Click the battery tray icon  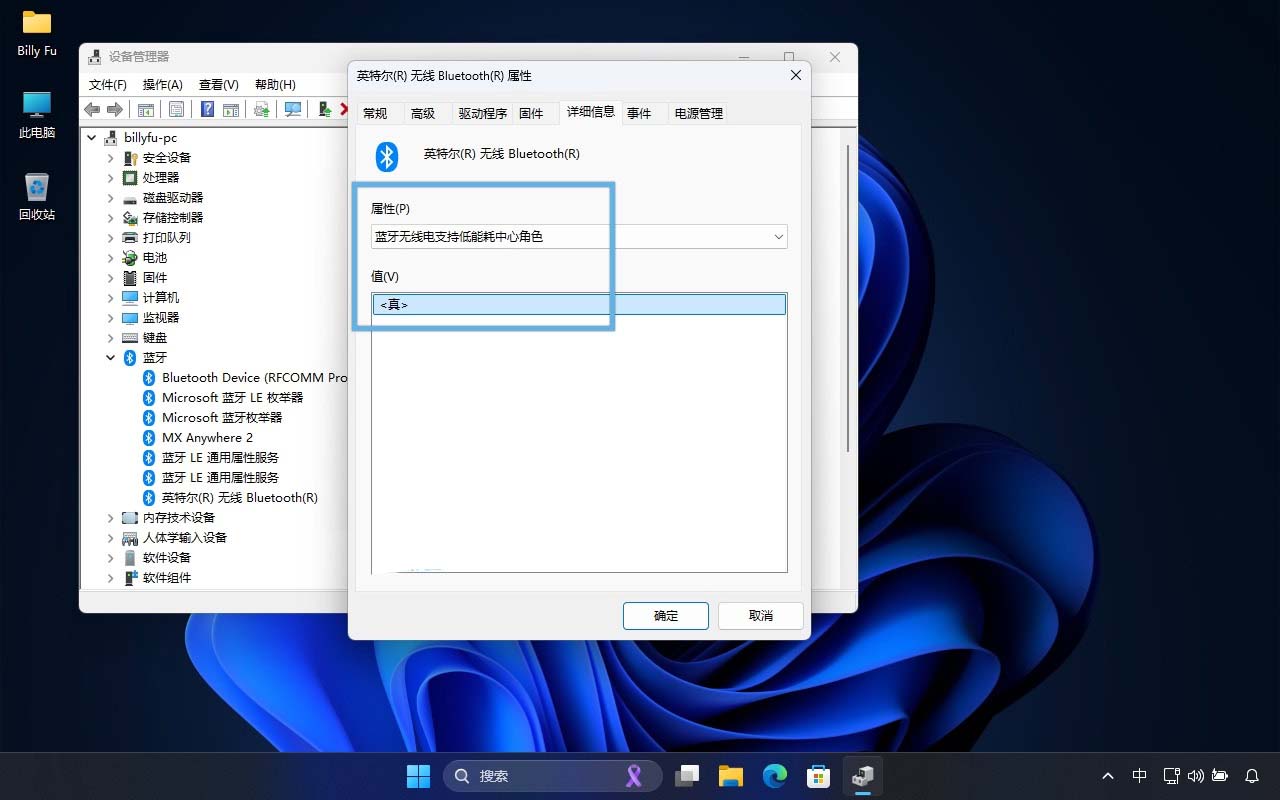(1219, 776)
